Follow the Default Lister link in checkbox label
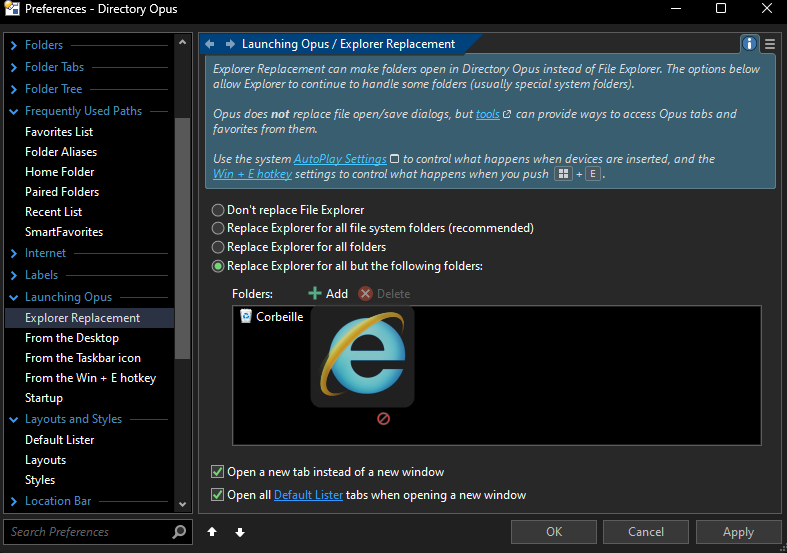787x553 pixels. 308,495
